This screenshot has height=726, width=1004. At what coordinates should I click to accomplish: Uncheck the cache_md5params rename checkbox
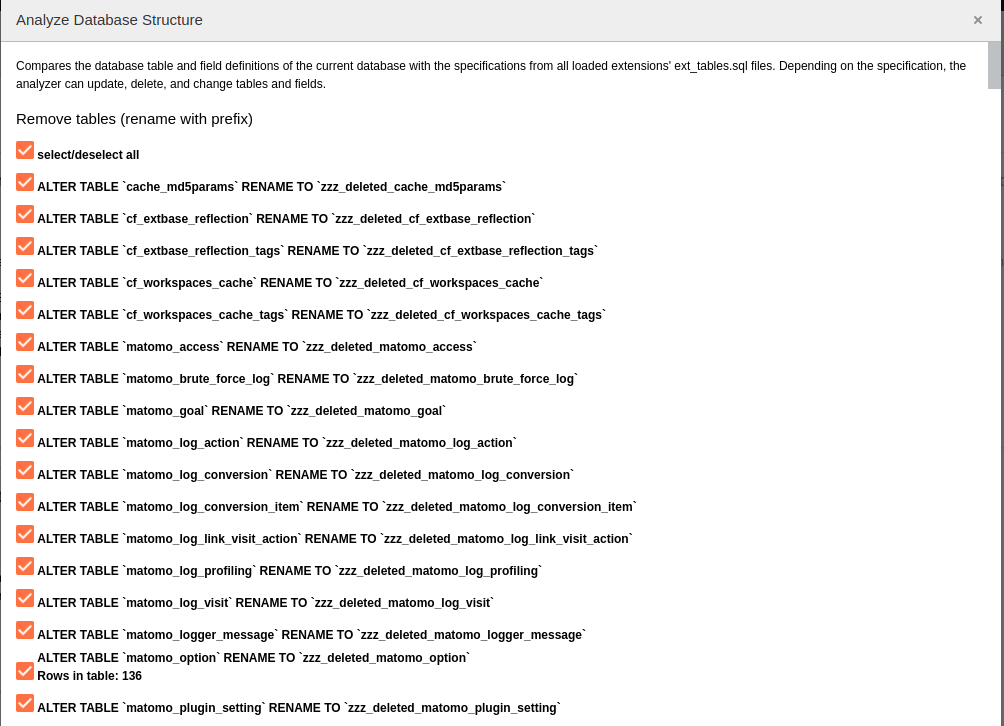[25, 182]
